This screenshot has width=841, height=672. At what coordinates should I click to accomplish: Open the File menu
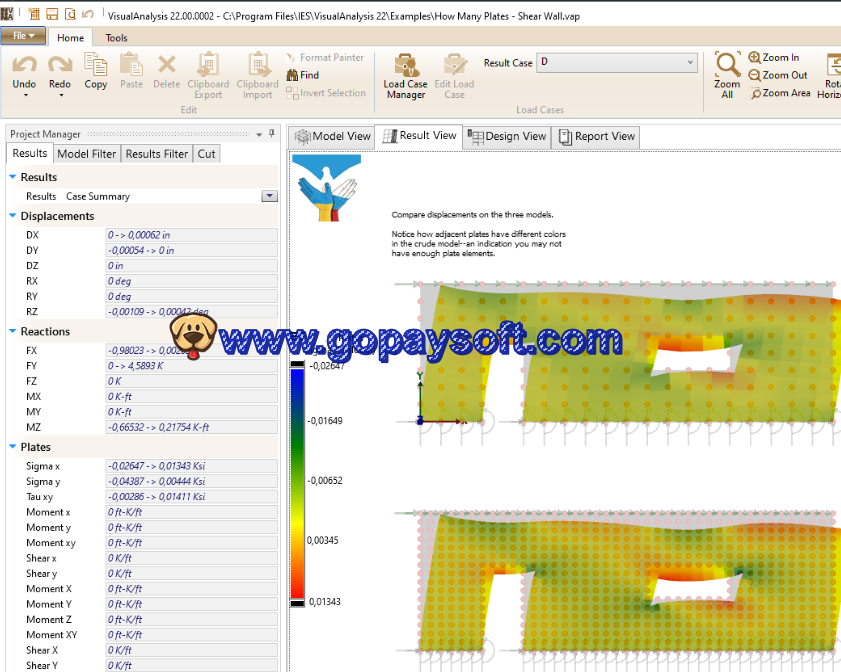pyautogui.click(x=23, y=35)
